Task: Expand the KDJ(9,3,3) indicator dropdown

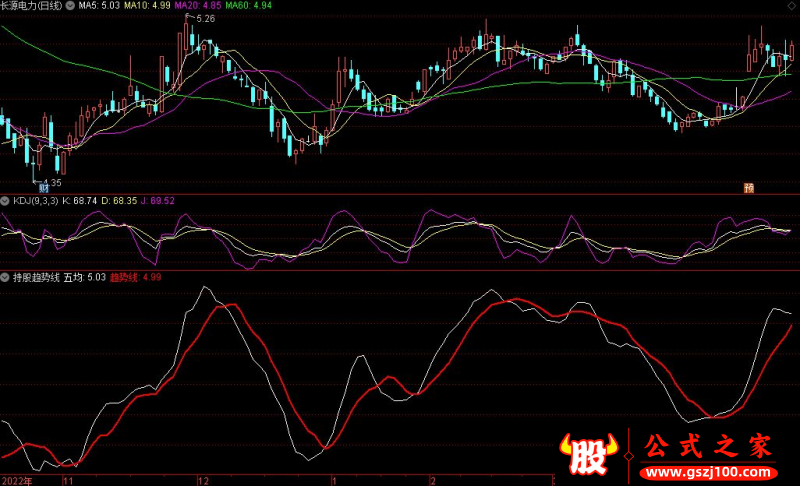Action: pos(5,201)
